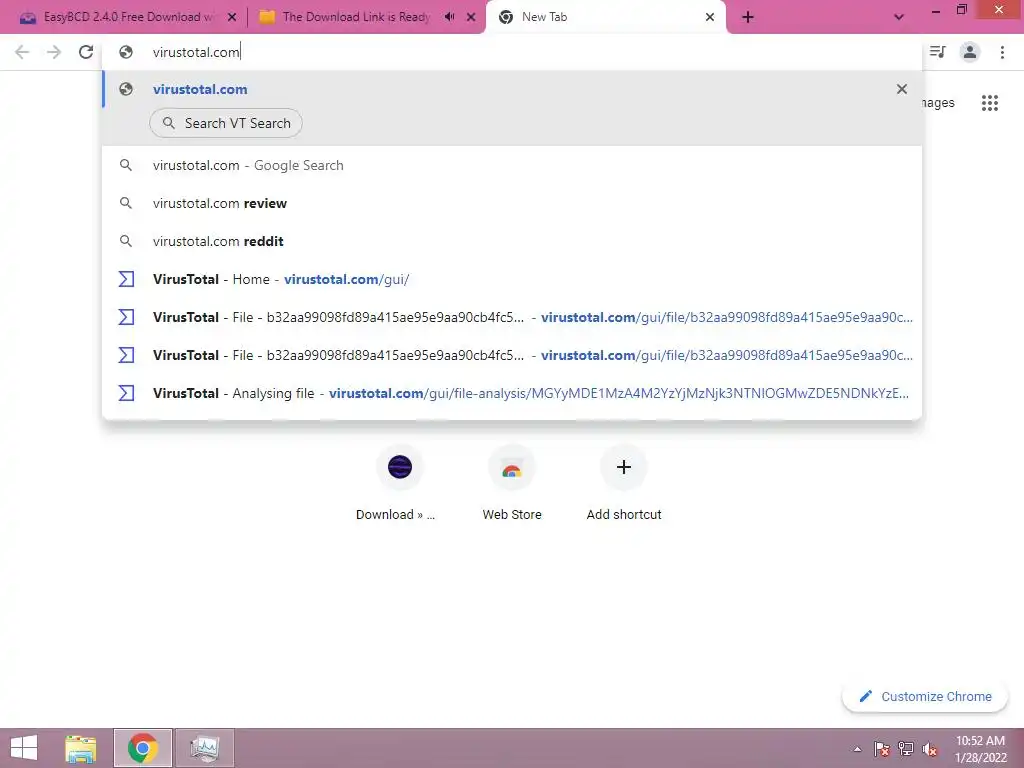Open the Chrome three-dot menu
The image size is (1024, 768).
pos(1002,52)
